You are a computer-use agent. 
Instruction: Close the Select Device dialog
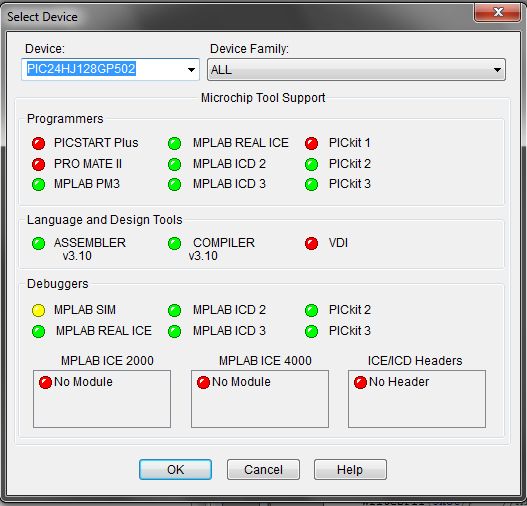coord(498,13)
